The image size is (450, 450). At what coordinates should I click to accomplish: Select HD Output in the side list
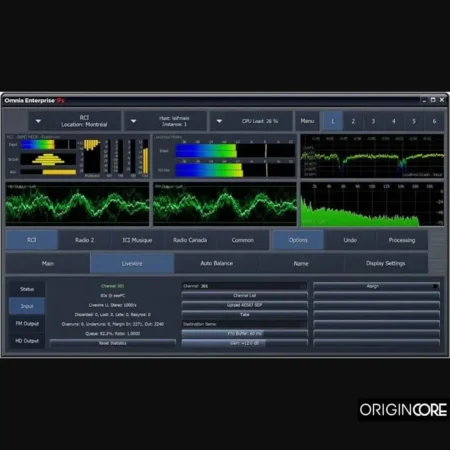click(27, 341)
